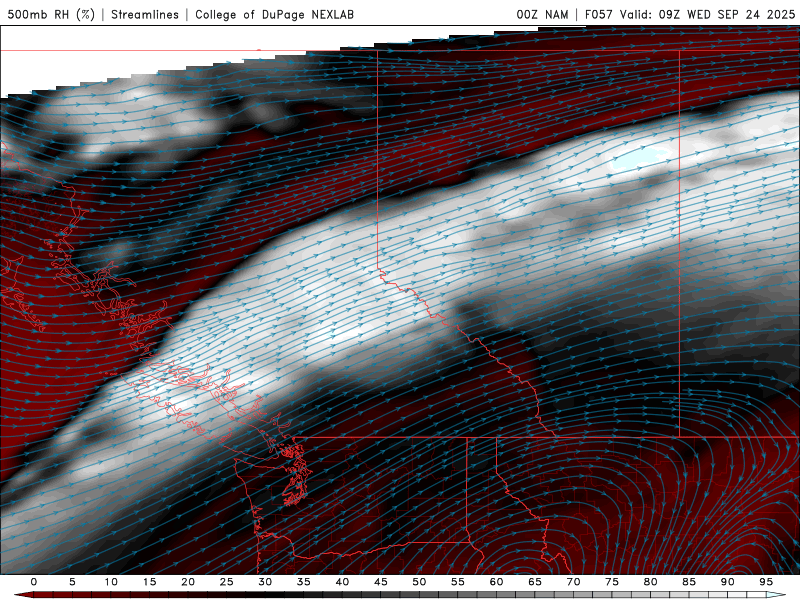Click colorbar label '55'
The image size is (800, 600).
[x=458, y=582]
